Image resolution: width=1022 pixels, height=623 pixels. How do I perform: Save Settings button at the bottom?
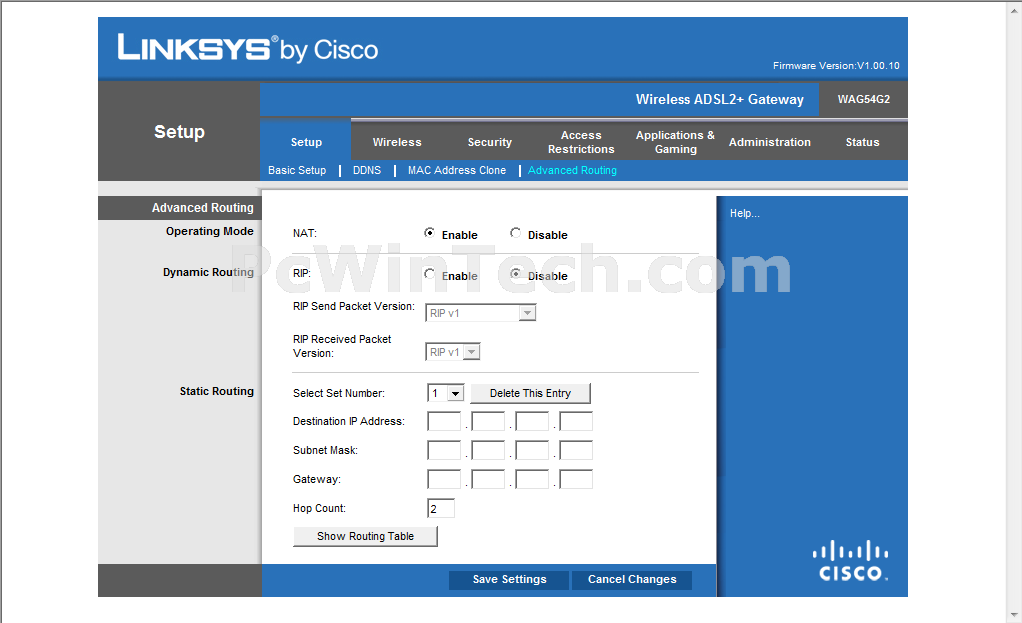click(509, 579)
